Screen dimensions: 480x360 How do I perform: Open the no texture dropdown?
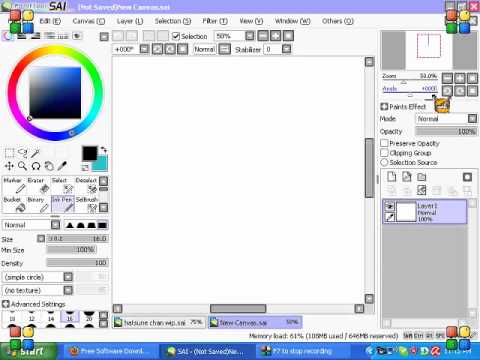point(68,290)
